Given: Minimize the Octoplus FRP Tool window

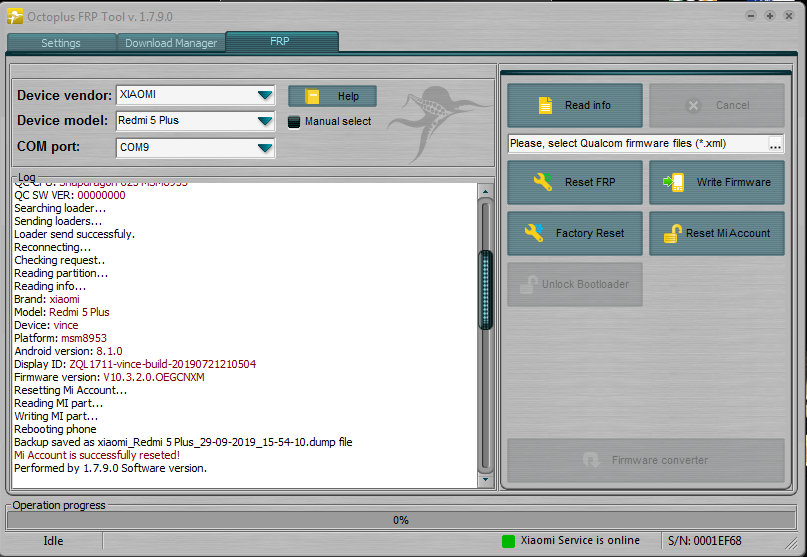Looking at the screenshot, I should tap(751, 16).
